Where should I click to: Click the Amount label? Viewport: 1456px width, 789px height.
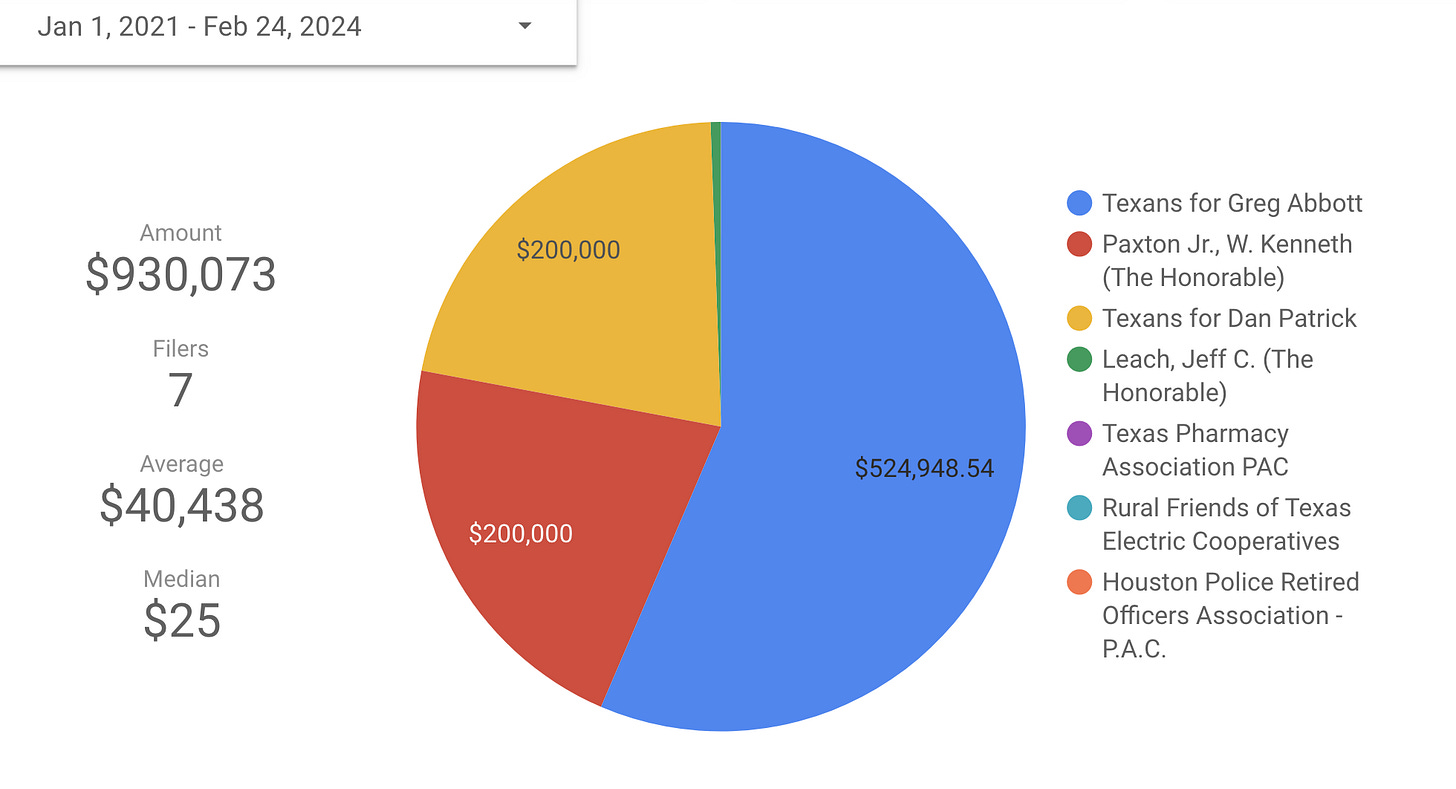point(181,233)
